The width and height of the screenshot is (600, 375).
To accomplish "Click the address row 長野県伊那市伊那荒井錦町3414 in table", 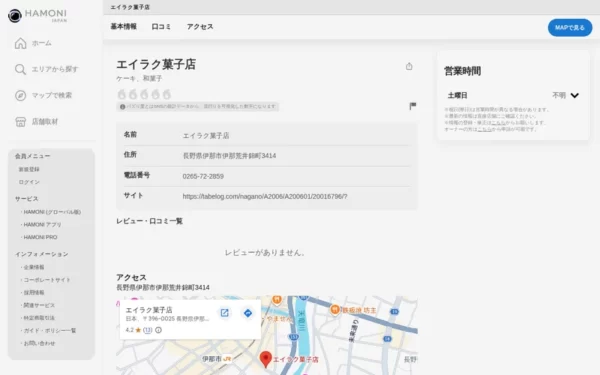I will pos(267,155).
